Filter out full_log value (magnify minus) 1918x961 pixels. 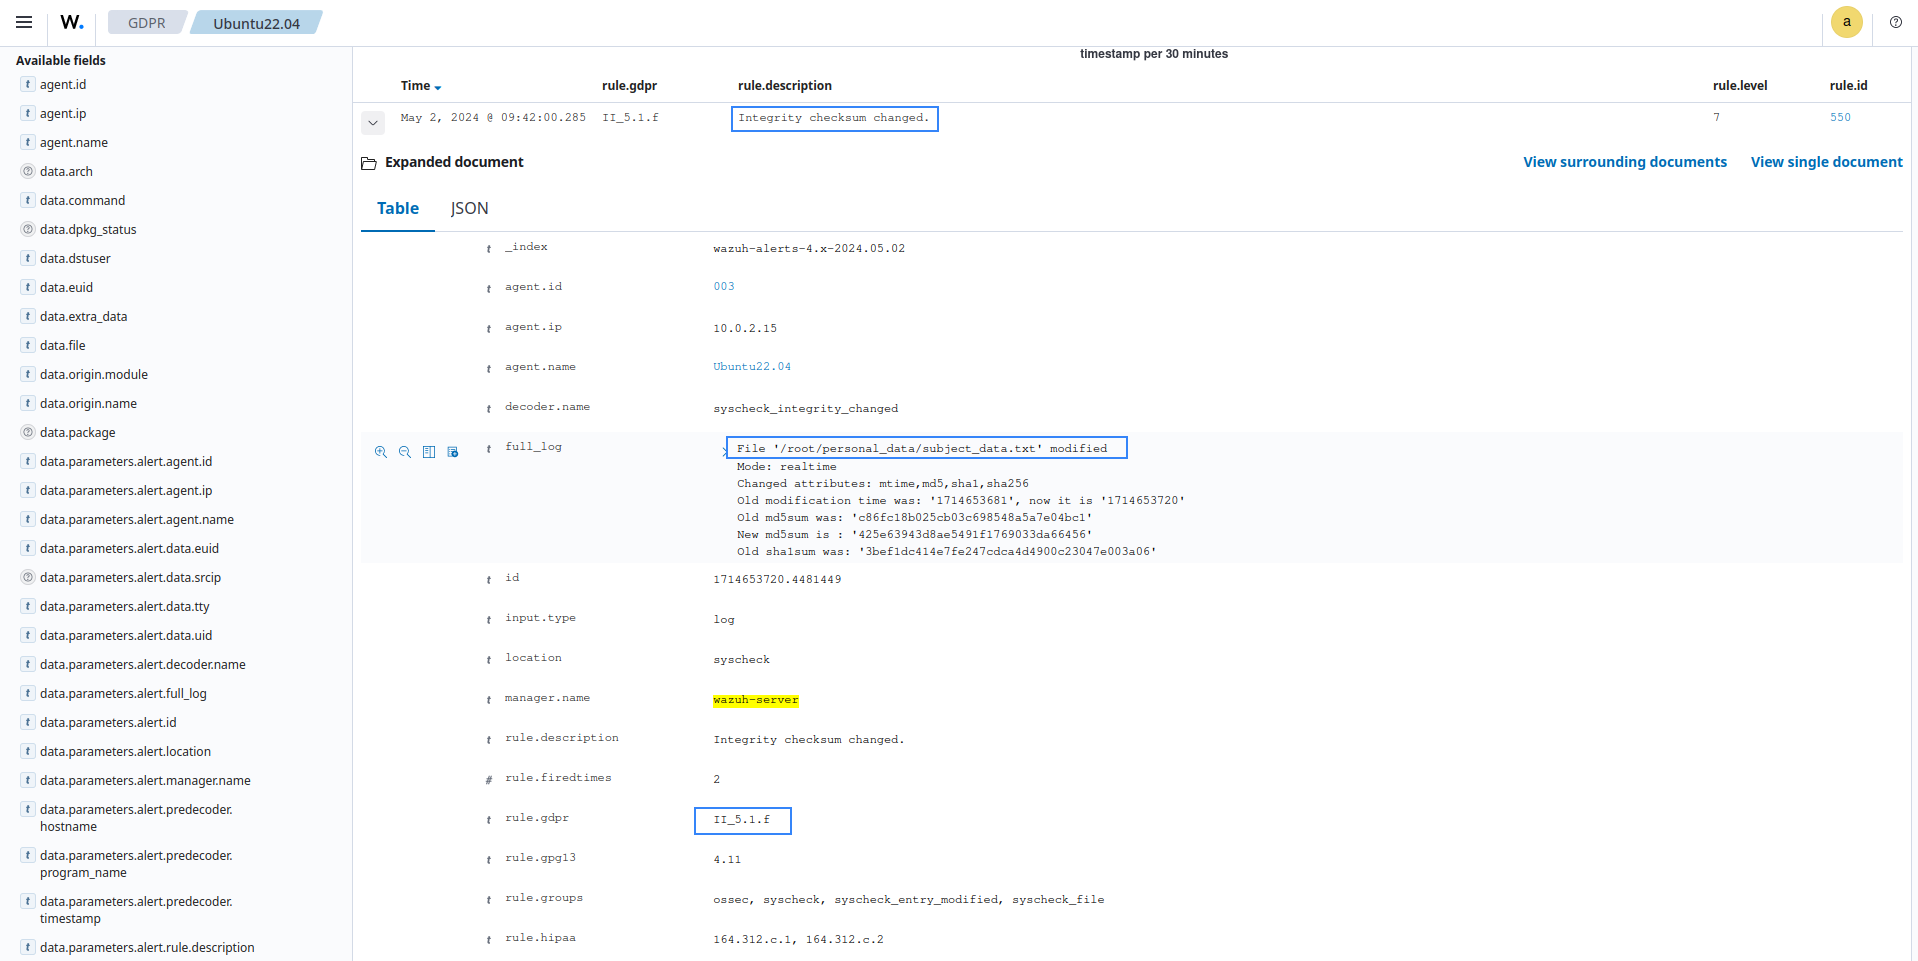click(x=405, y=452)
